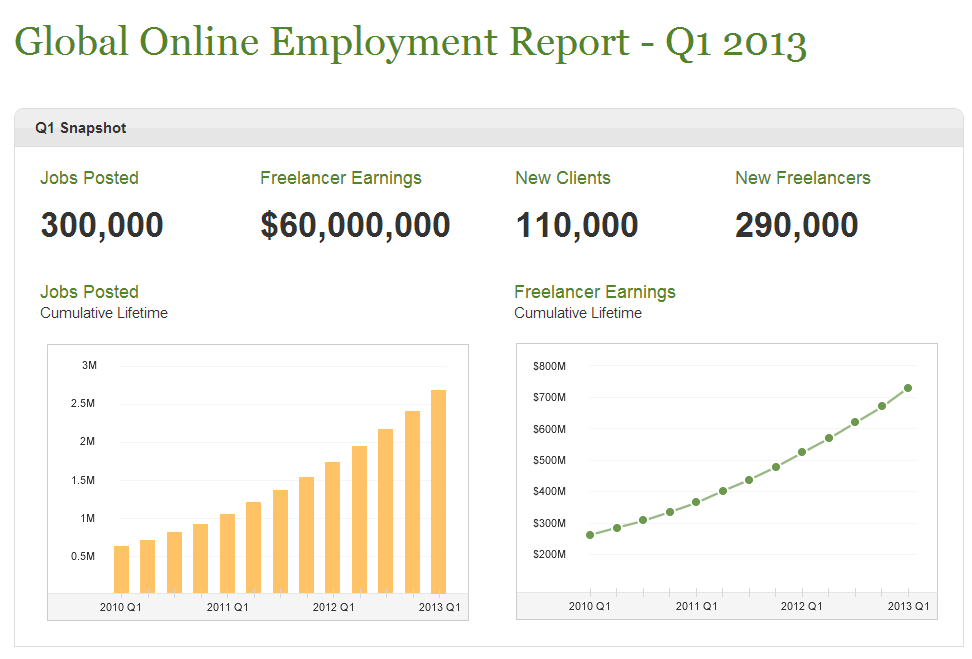Click the last line chart point at 2013 Q1
The height and width of the screenshot is (659, 972).
[x=908, y=388]
